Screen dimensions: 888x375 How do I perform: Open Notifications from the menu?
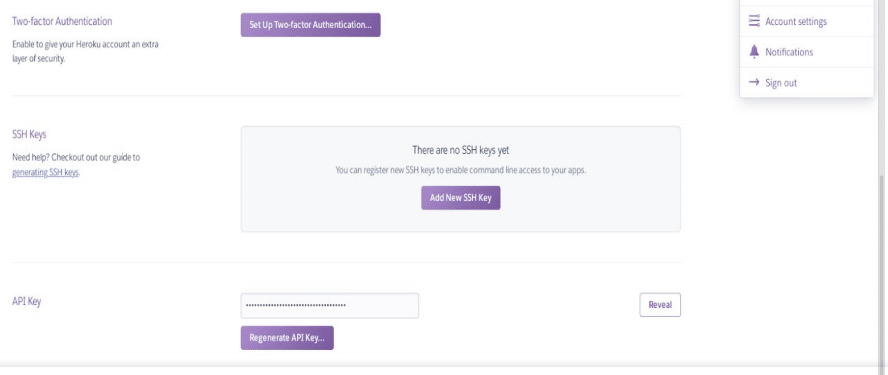[x=806, y=52]
